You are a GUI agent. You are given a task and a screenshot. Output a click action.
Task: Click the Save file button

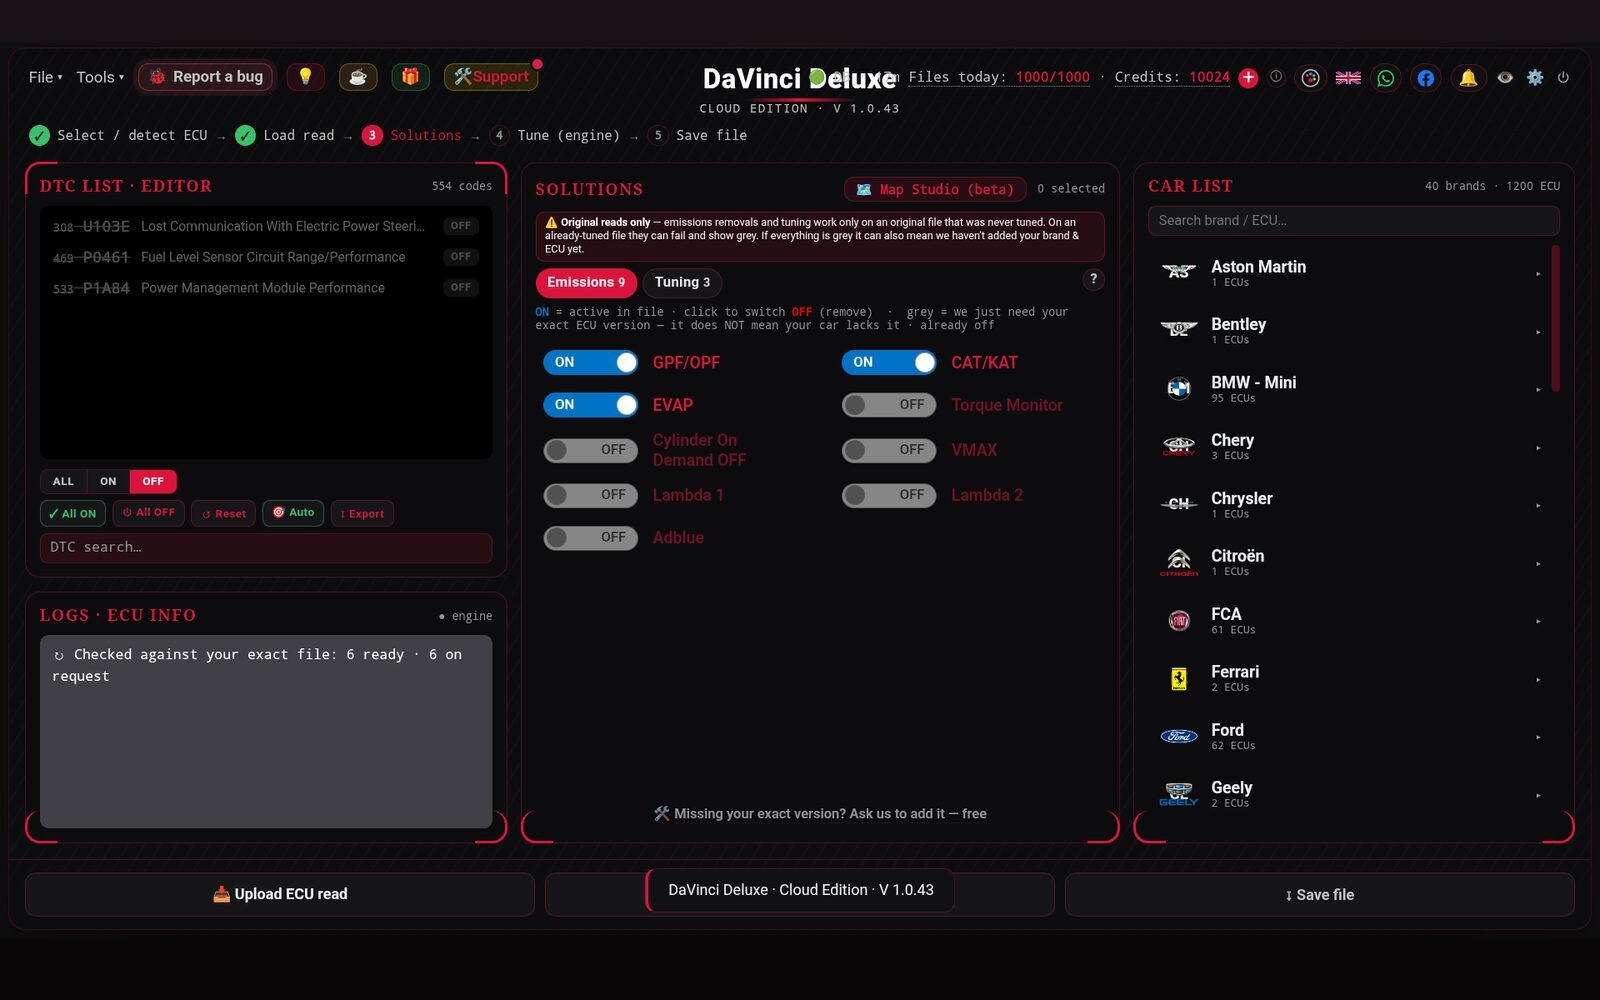tap(1320, 895)
